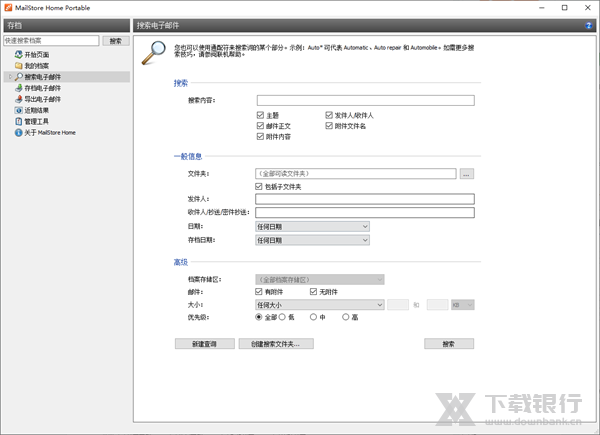This screenshot has width=600, height=435.
Task: Click the large magnifying glass graphic
Action: tap(154, 52)
